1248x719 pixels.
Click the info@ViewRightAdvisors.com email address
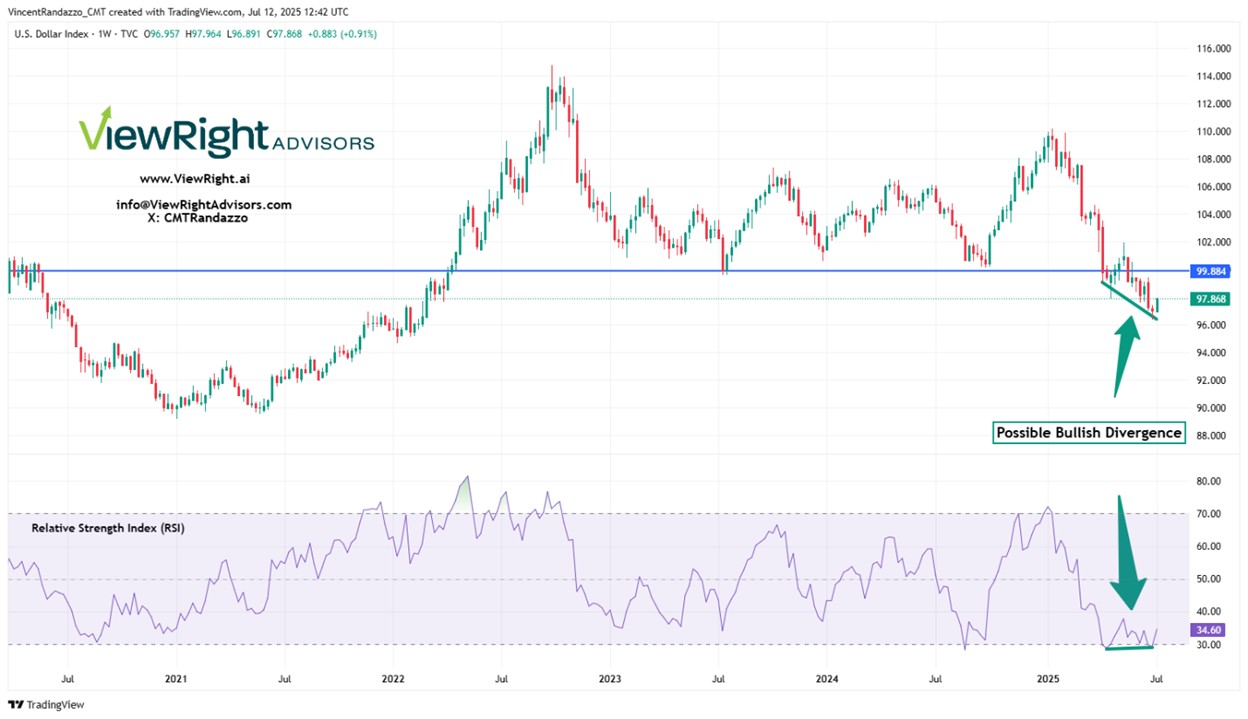click(204, 204)
